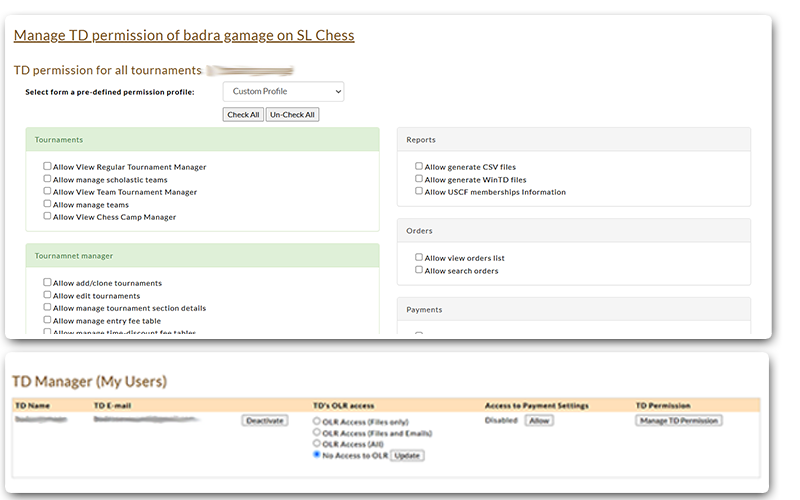Enable the Allow manage teams checkbox
Screen dimensions: 800x500
tap(47, 204)
